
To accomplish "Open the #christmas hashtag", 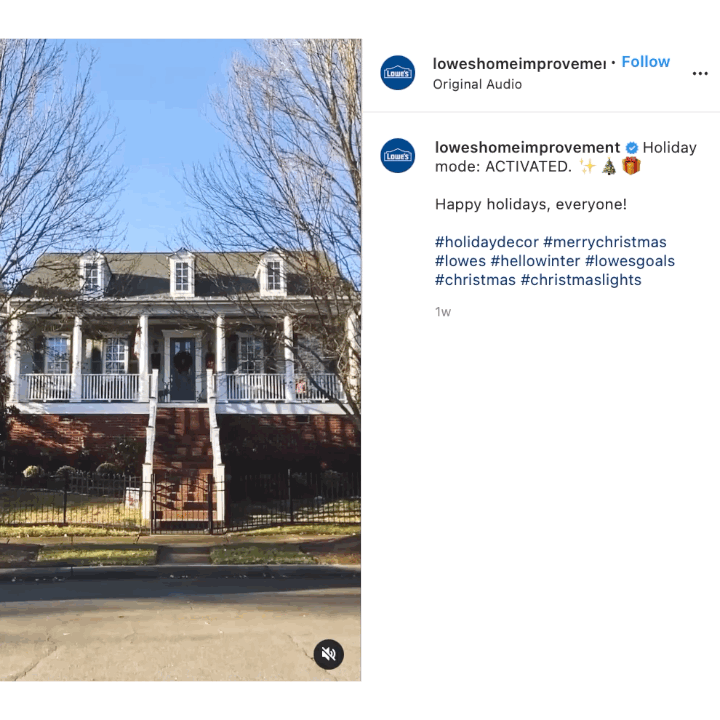I will (x=475, y=280).
